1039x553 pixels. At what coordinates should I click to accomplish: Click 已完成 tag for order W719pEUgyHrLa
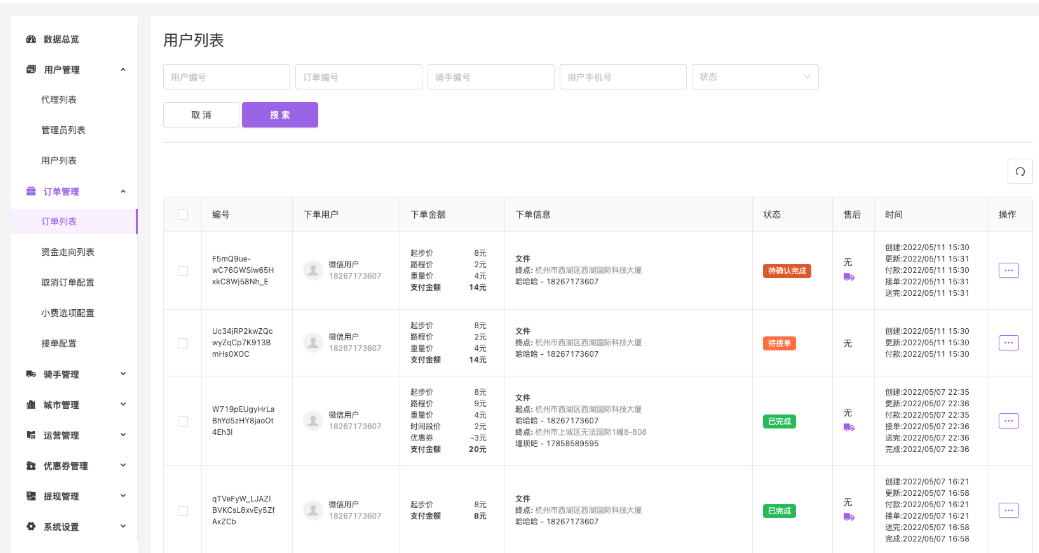click(x=779, y=421)
